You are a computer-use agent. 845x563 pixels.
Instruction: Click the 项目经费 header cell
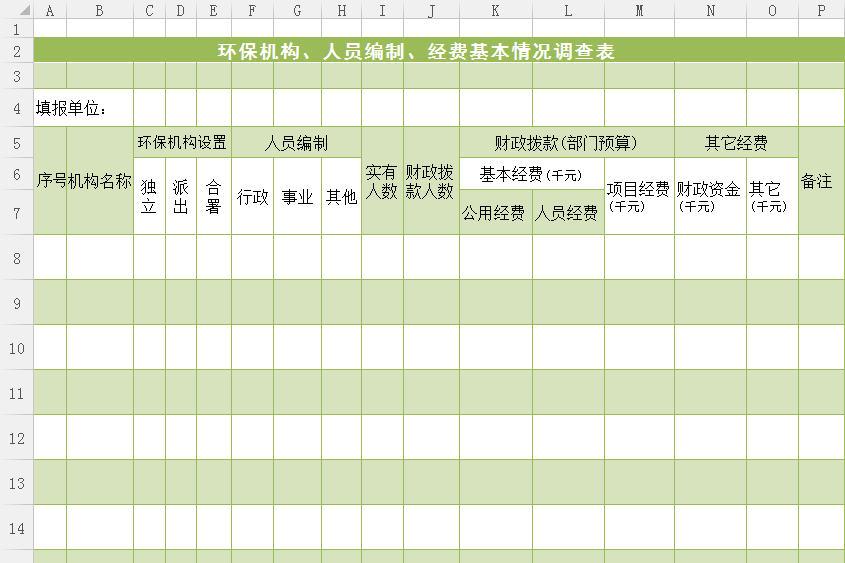coord(639,196)
